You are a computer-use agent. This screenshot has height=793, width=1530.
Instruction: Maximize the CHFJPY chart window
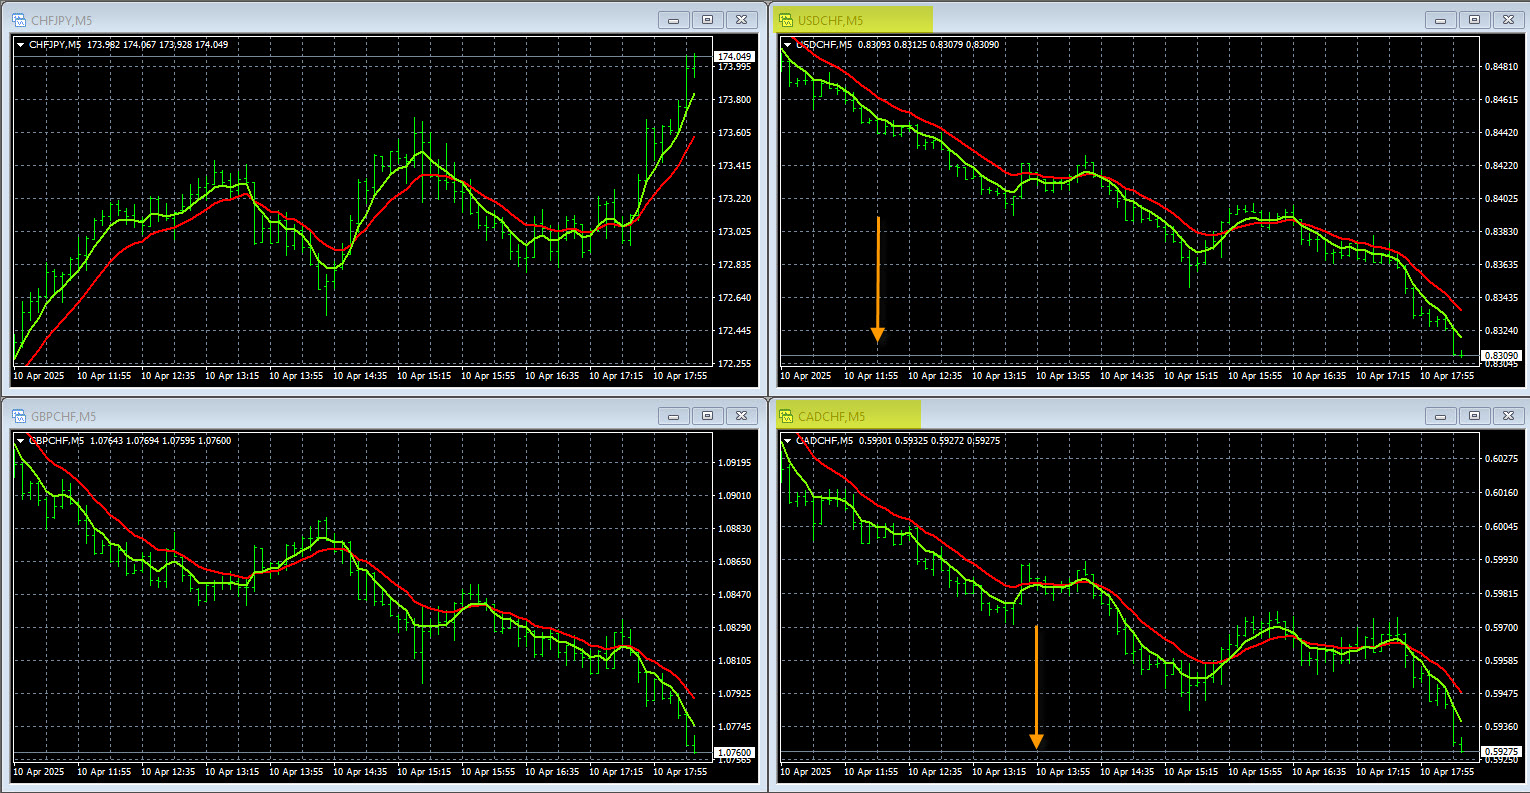[707, 20]
